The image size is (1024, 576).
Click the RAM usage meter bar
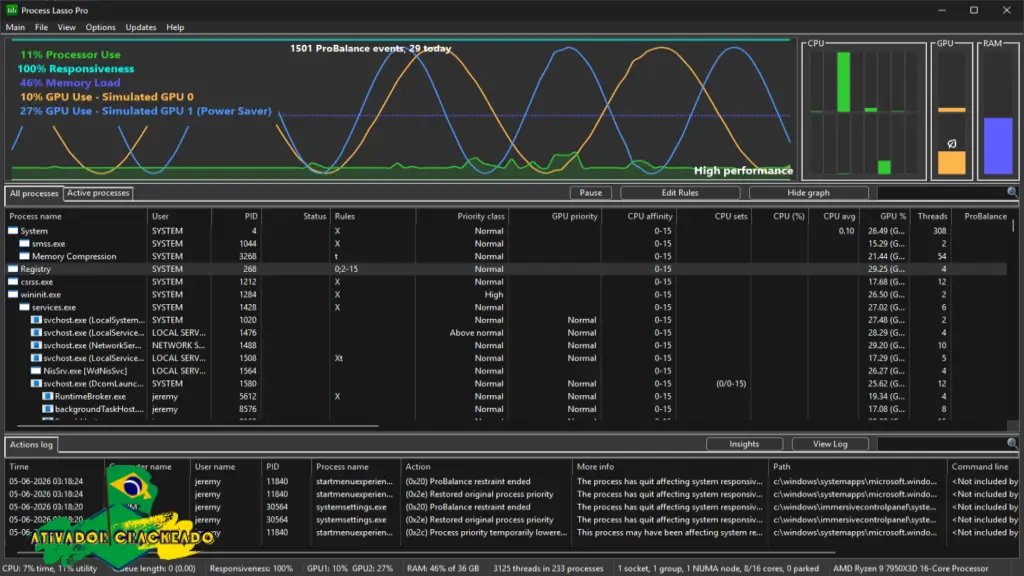998,146
